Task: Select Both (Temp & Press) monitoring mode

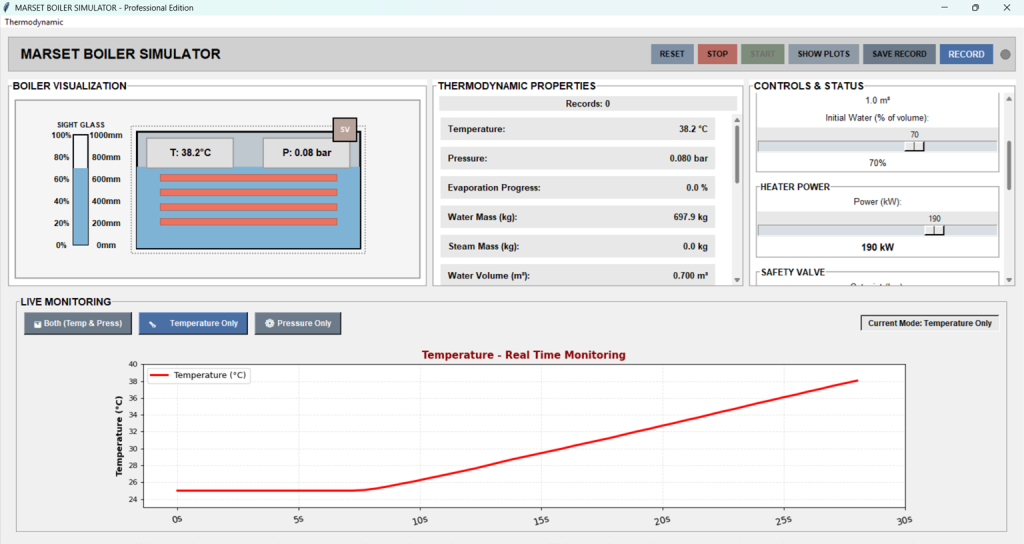Action: [x=78, y=323]
